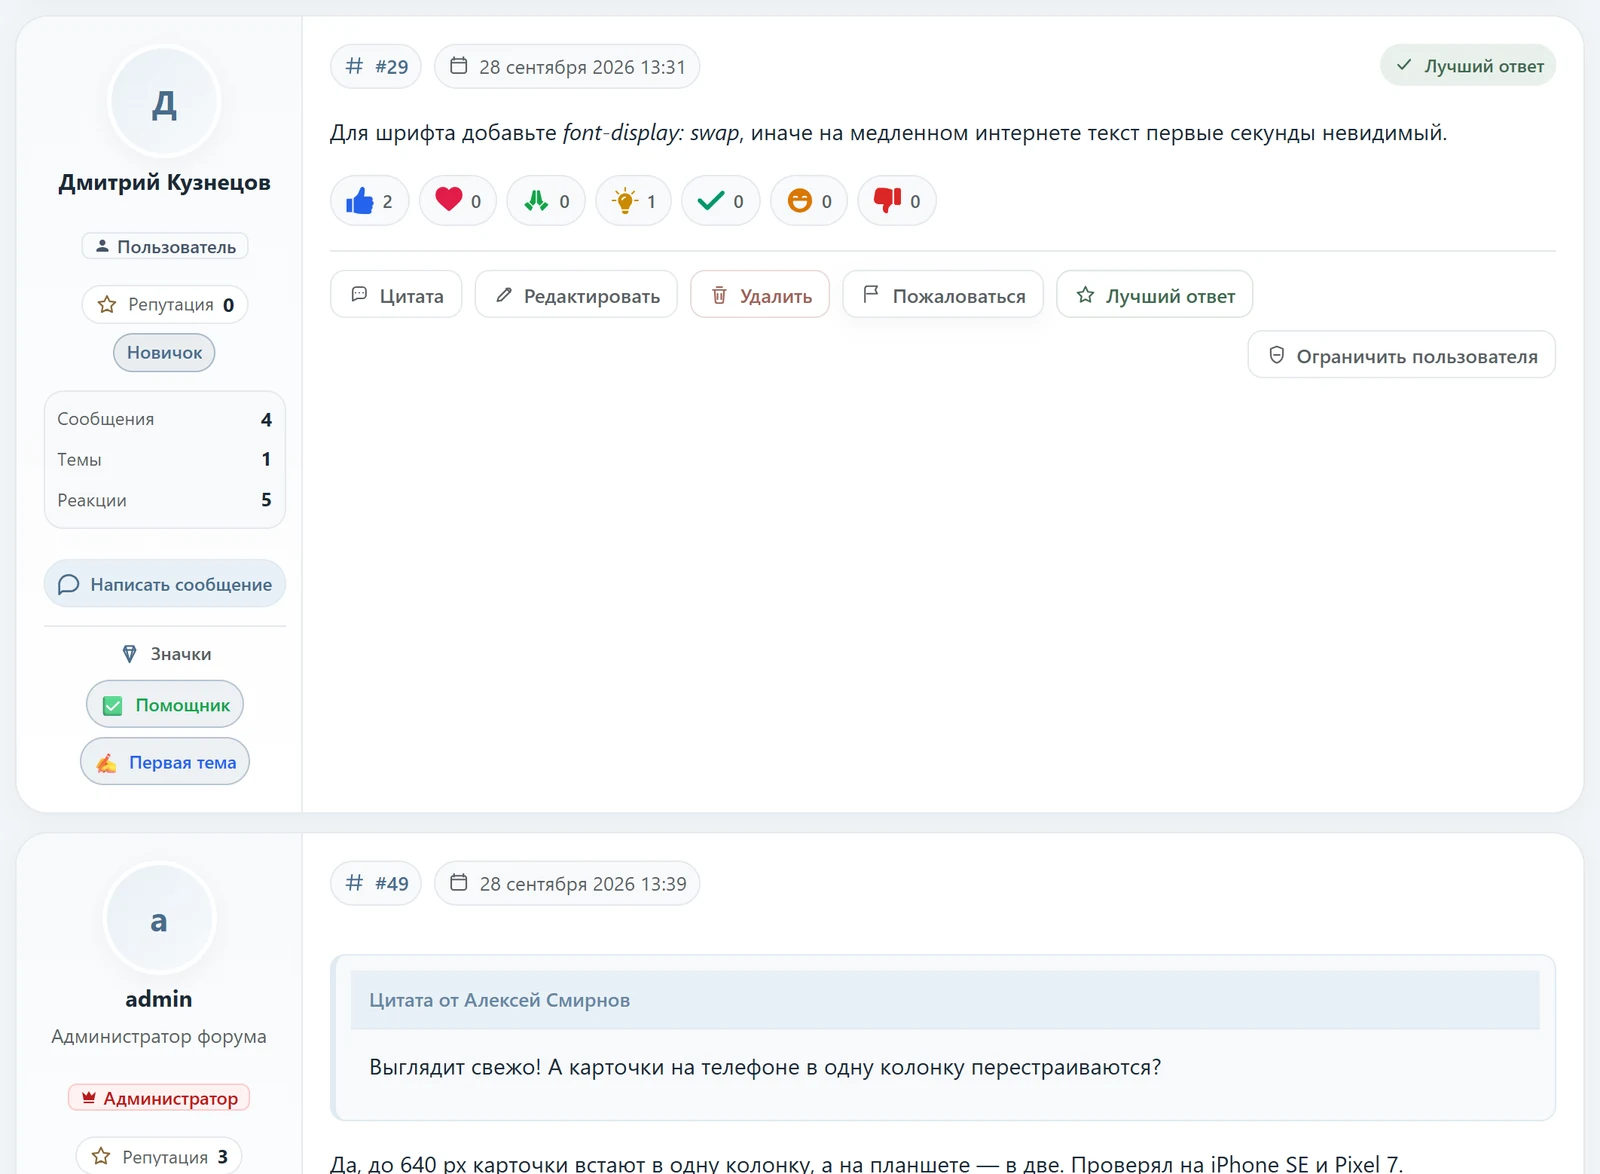Click the star icon beside admin's Репутация

pyautogui.click(x=101, y=1157)
